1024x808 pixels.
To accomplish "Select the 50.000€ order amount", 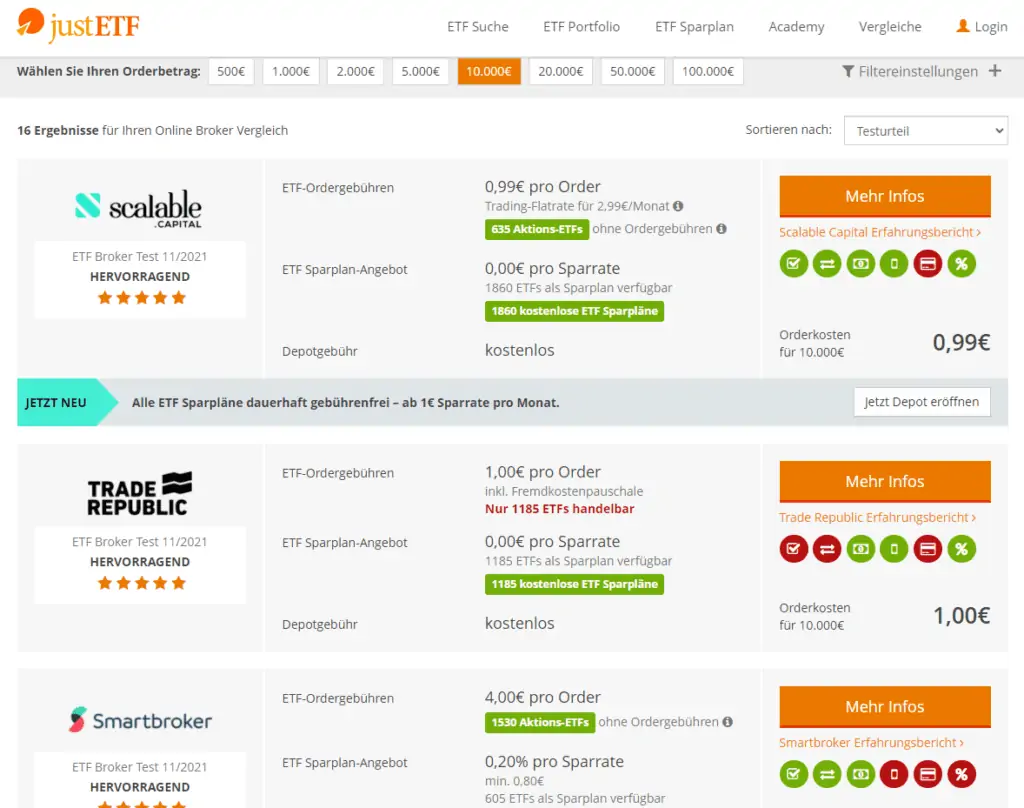I will click(632, 71).
